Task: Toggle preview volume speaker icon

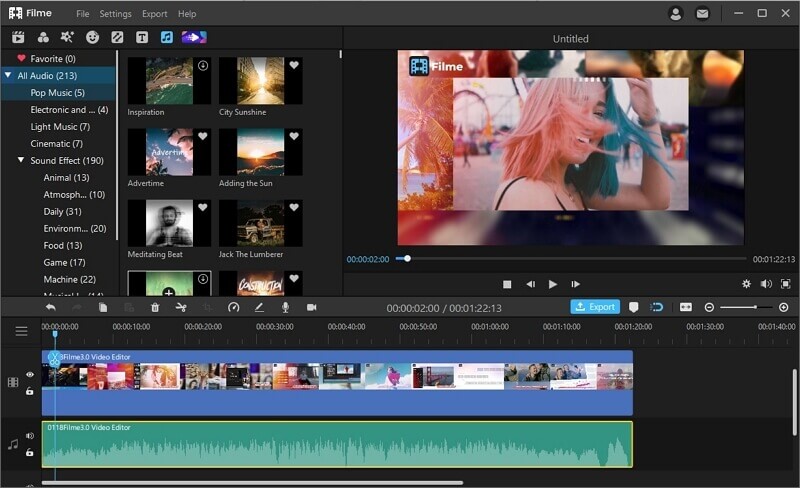Action: click(x=766, y=284)
